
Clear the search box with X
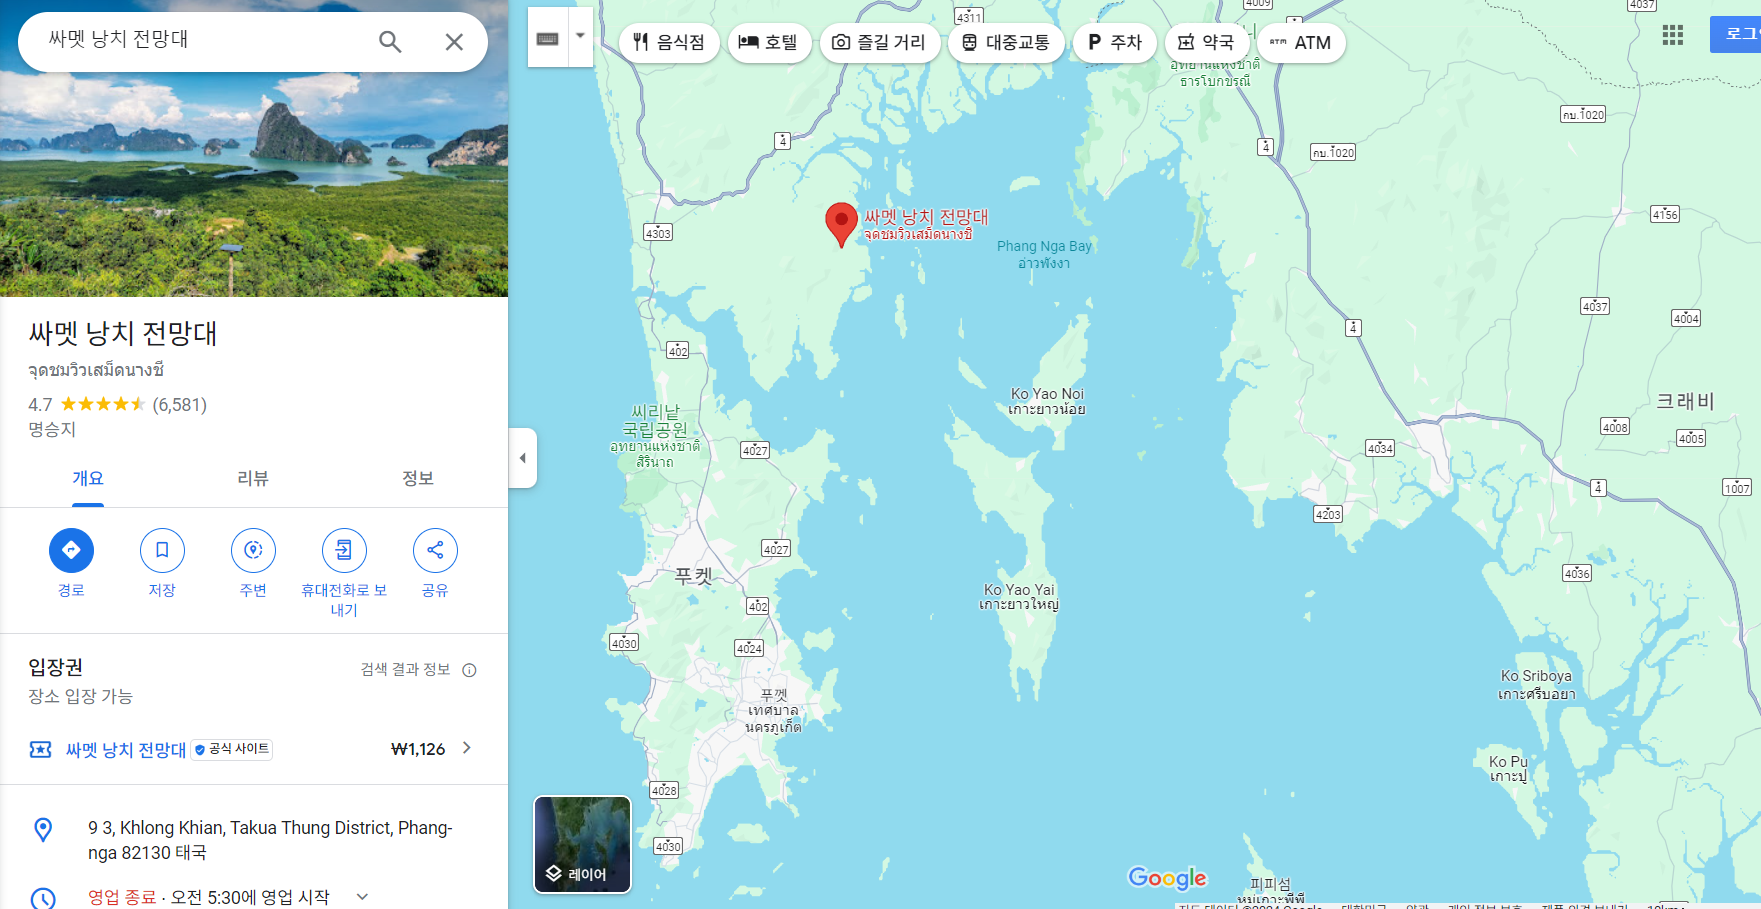[454, 42]
